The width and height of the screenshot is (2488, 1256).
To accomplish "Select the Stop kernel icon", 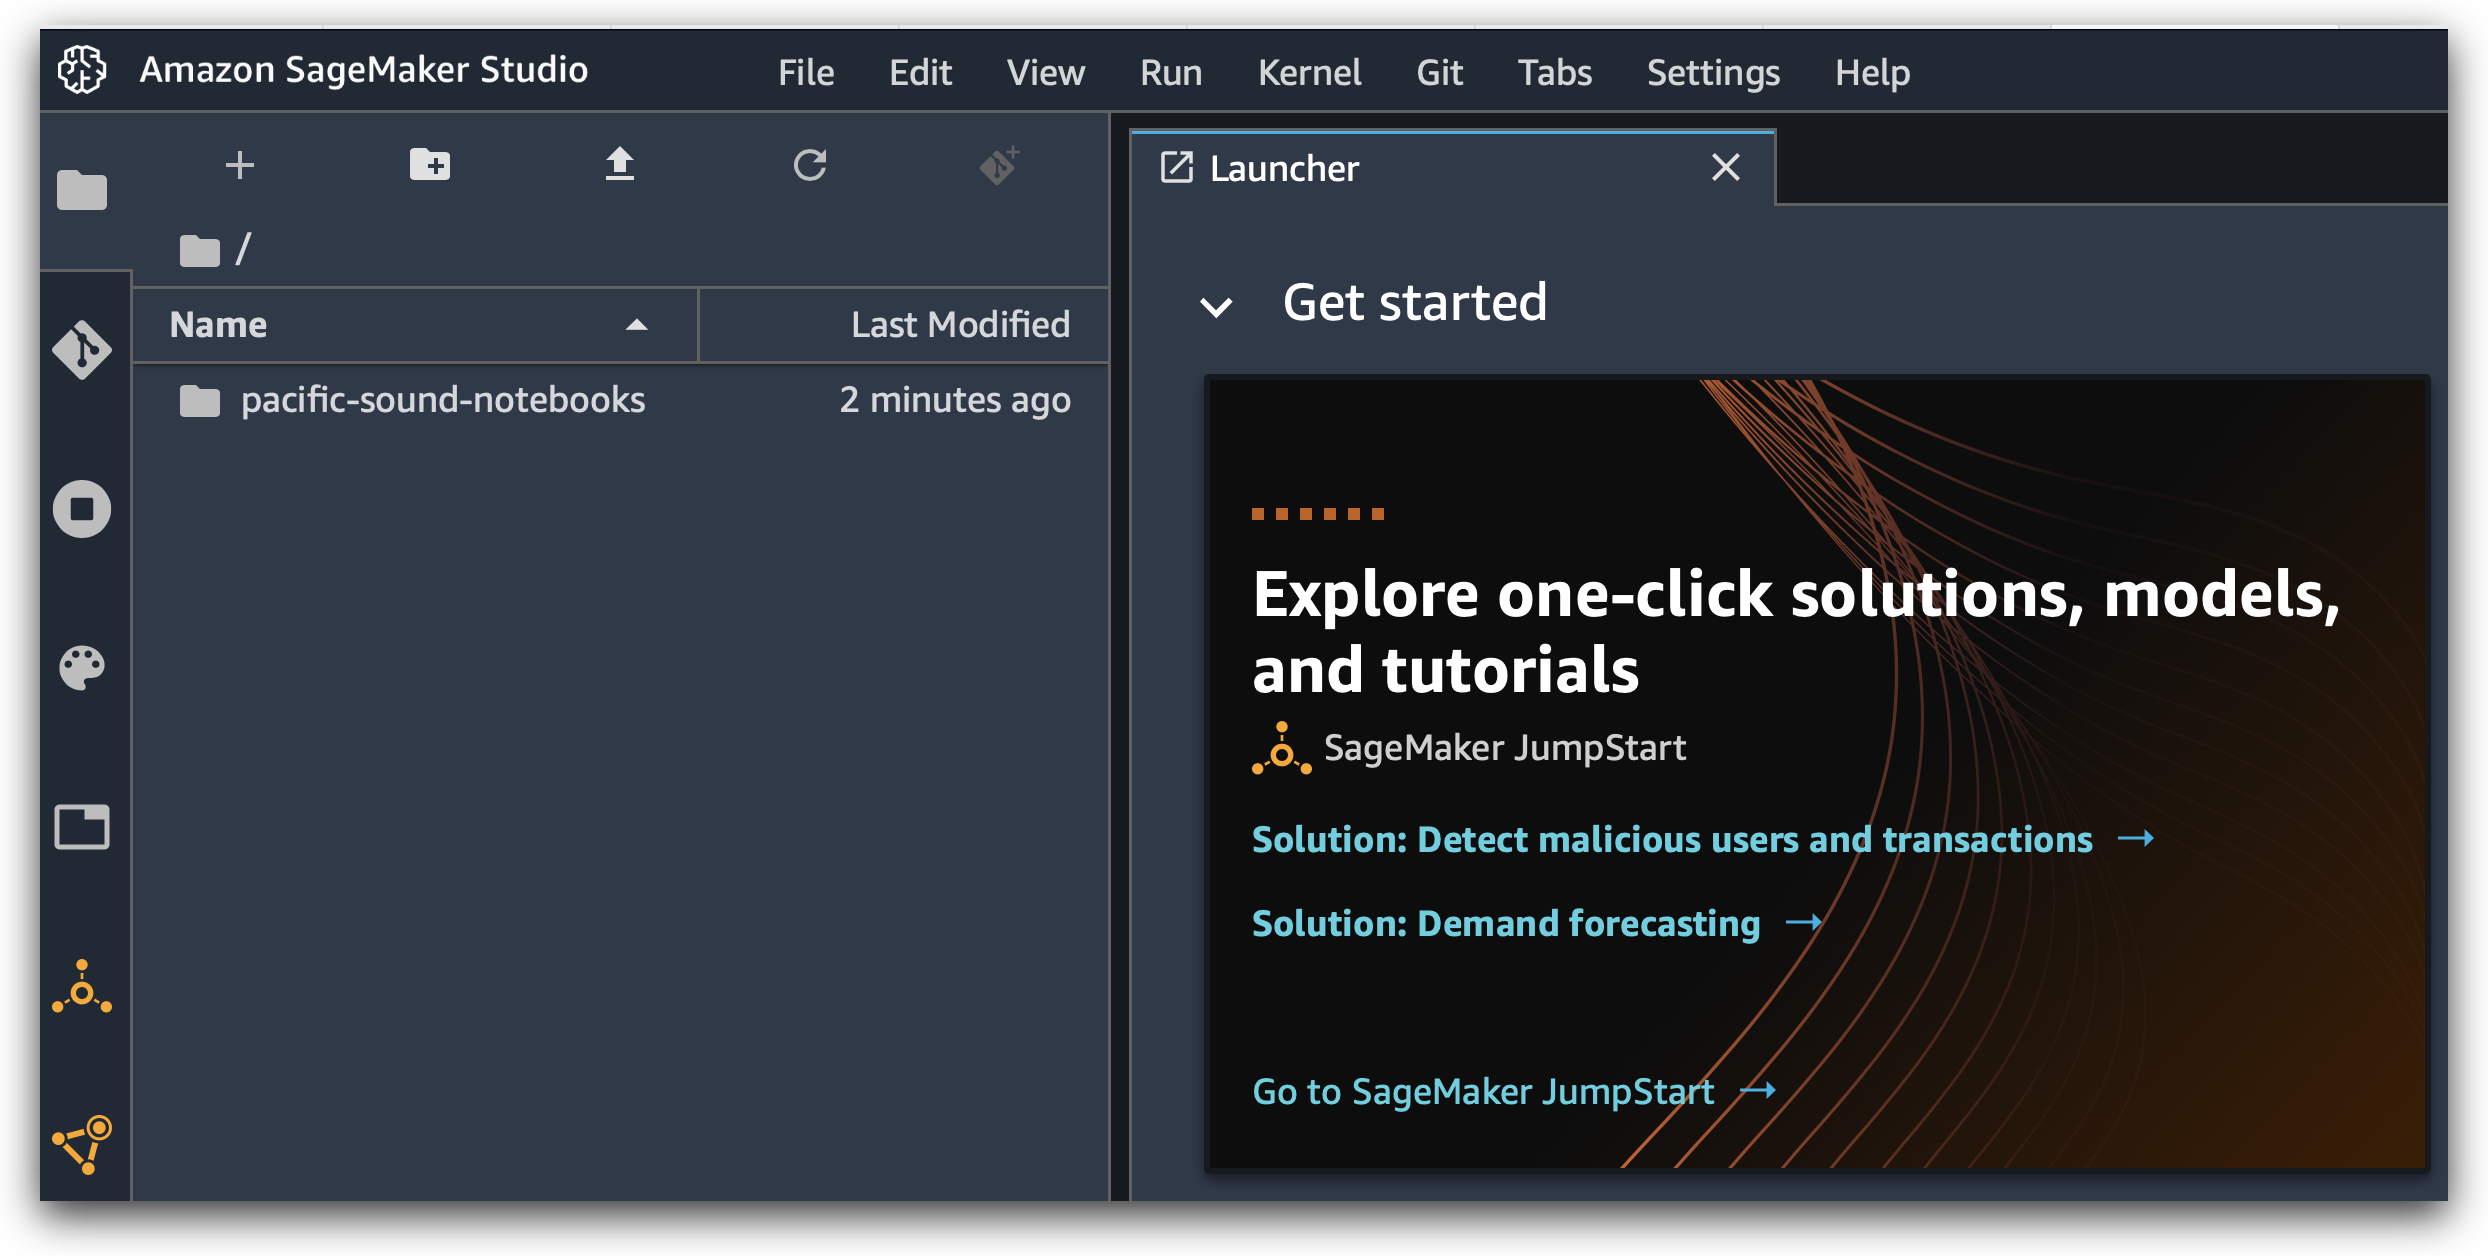I will click(83, 509).
